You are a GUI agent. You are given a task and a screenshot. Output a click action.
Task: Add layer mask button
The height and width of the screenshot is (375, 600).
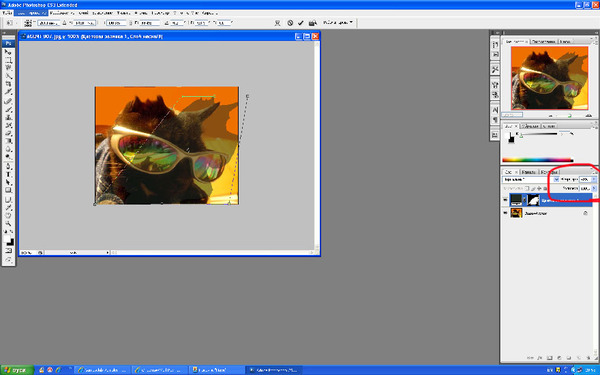[549, 358]
